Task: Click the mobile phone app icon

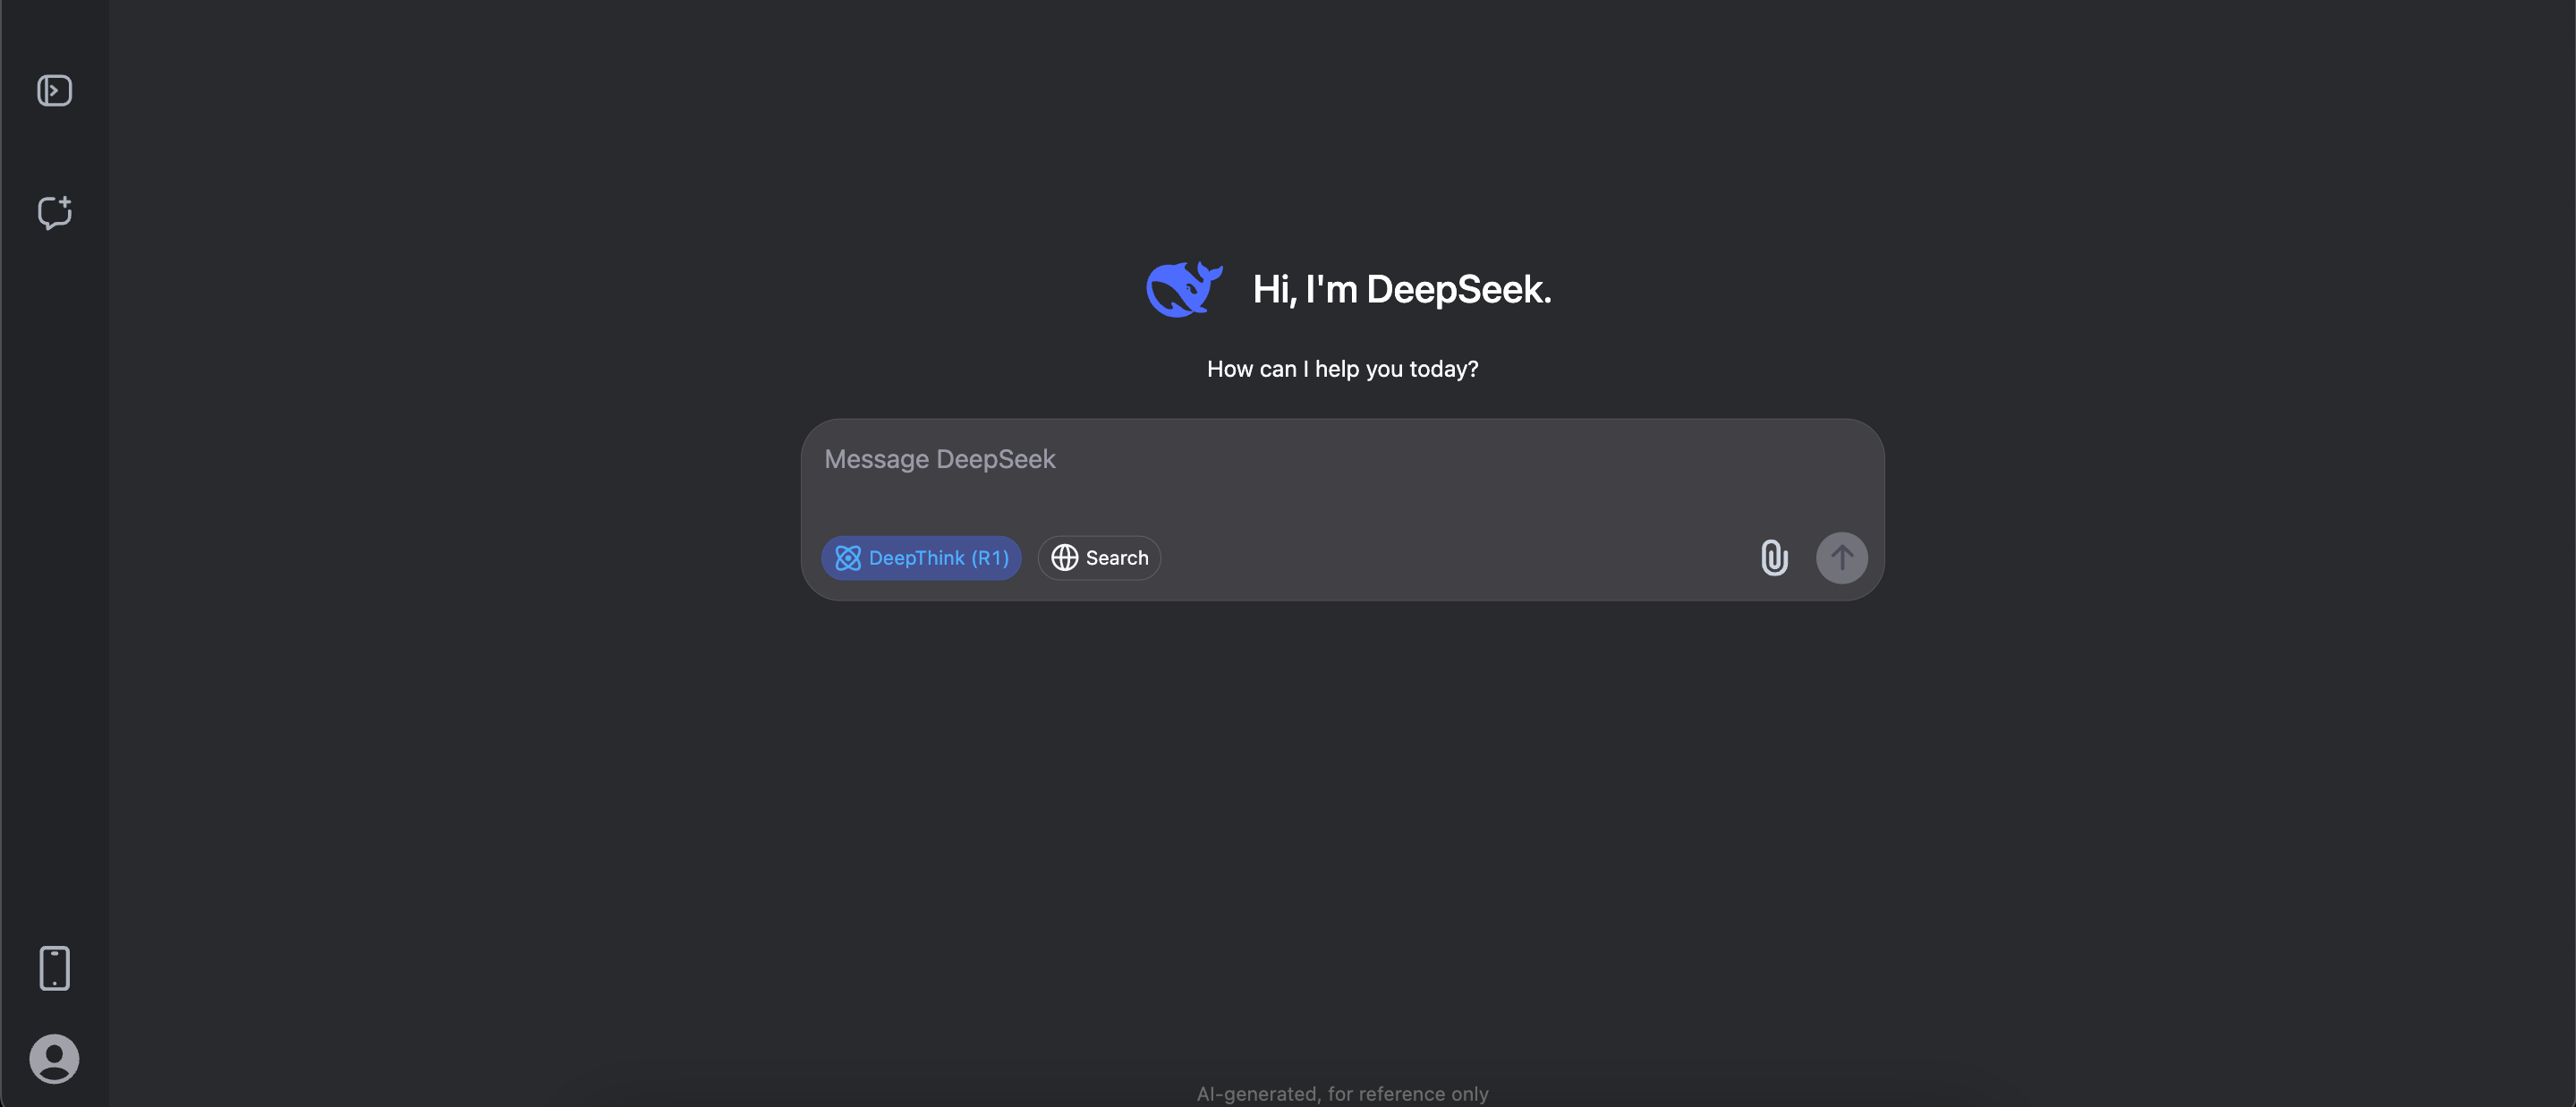Action: (54, 967)
